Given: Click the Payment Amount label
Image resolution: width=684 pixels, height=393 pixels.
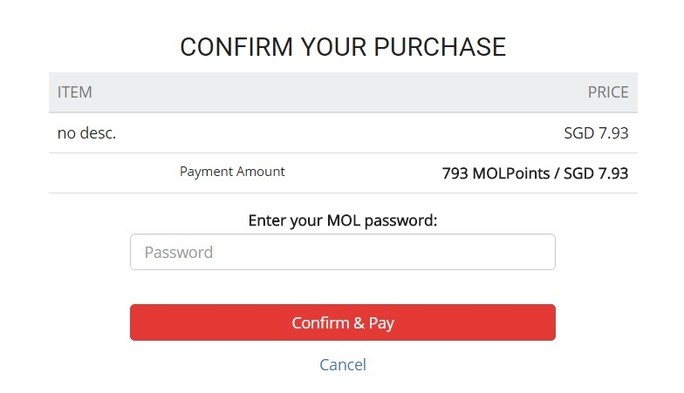Looking at the screenshot, I should tap(232, 171).
